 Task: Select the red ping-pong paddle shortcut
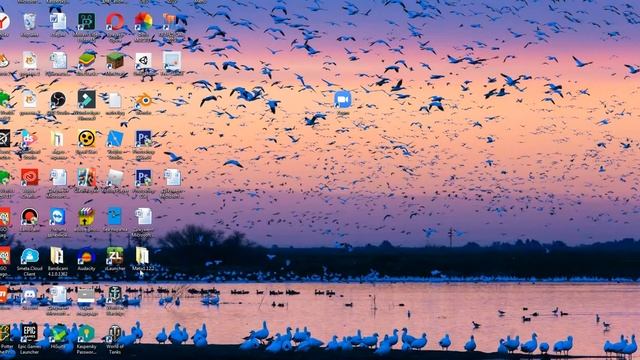coord(29,217)
